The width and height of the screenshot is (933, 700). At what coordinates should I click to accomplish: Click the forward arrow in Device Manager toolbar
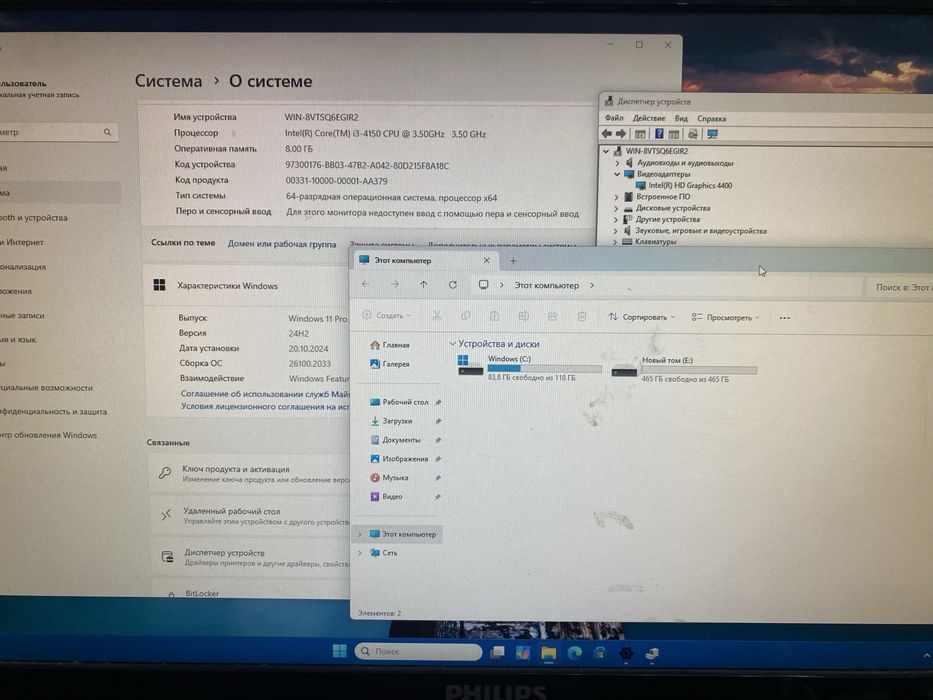click(621, 134)
